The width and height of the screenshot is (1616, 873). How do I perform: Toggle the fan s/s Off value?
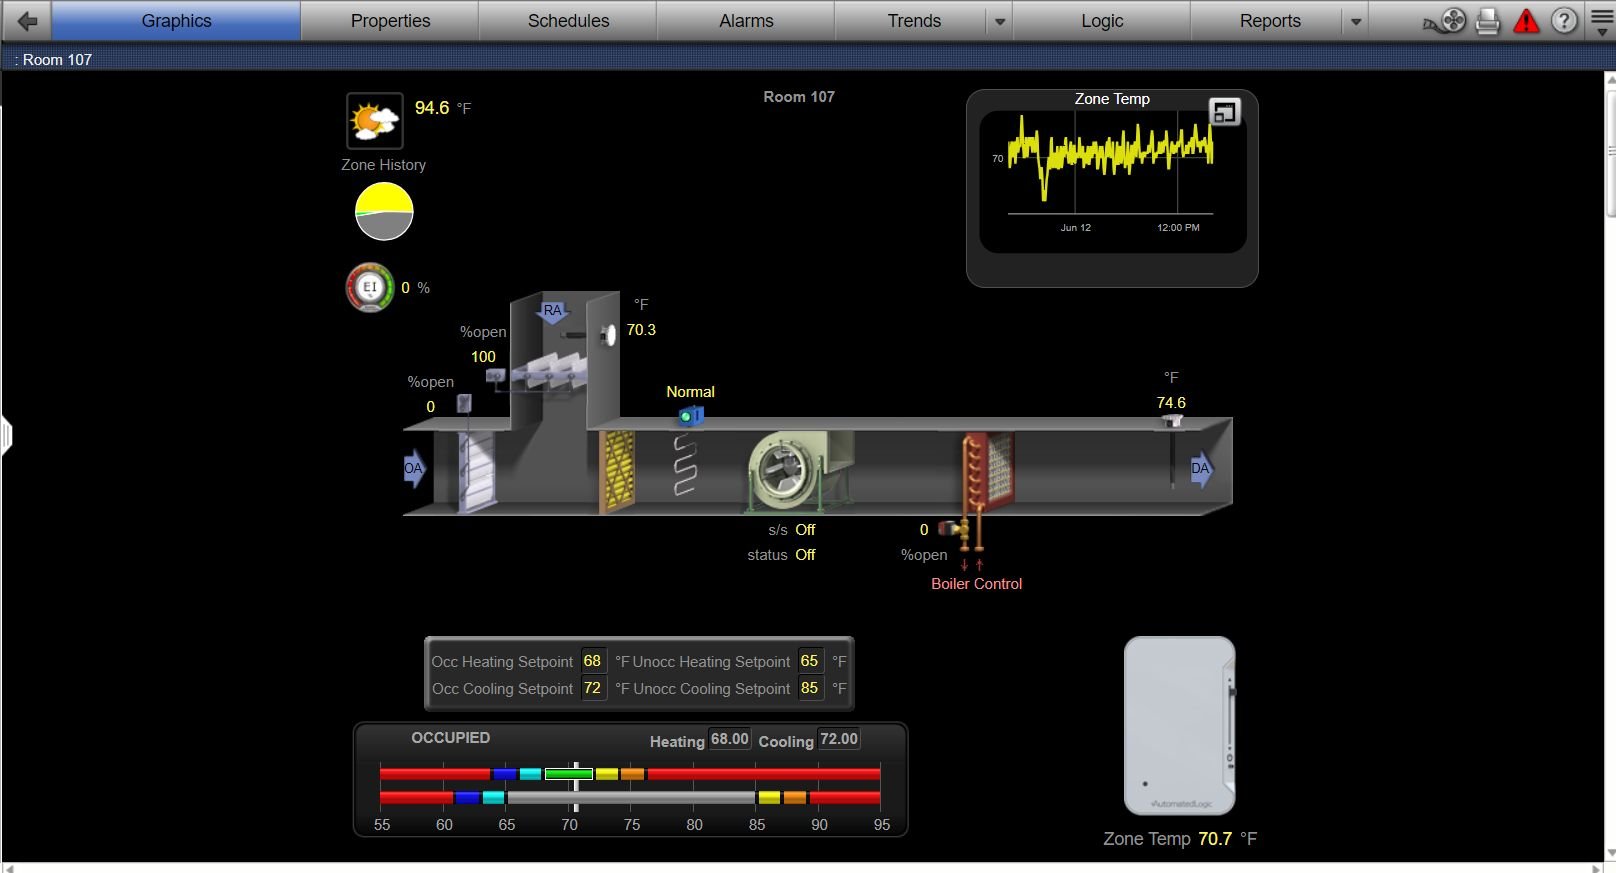point(805,530)
